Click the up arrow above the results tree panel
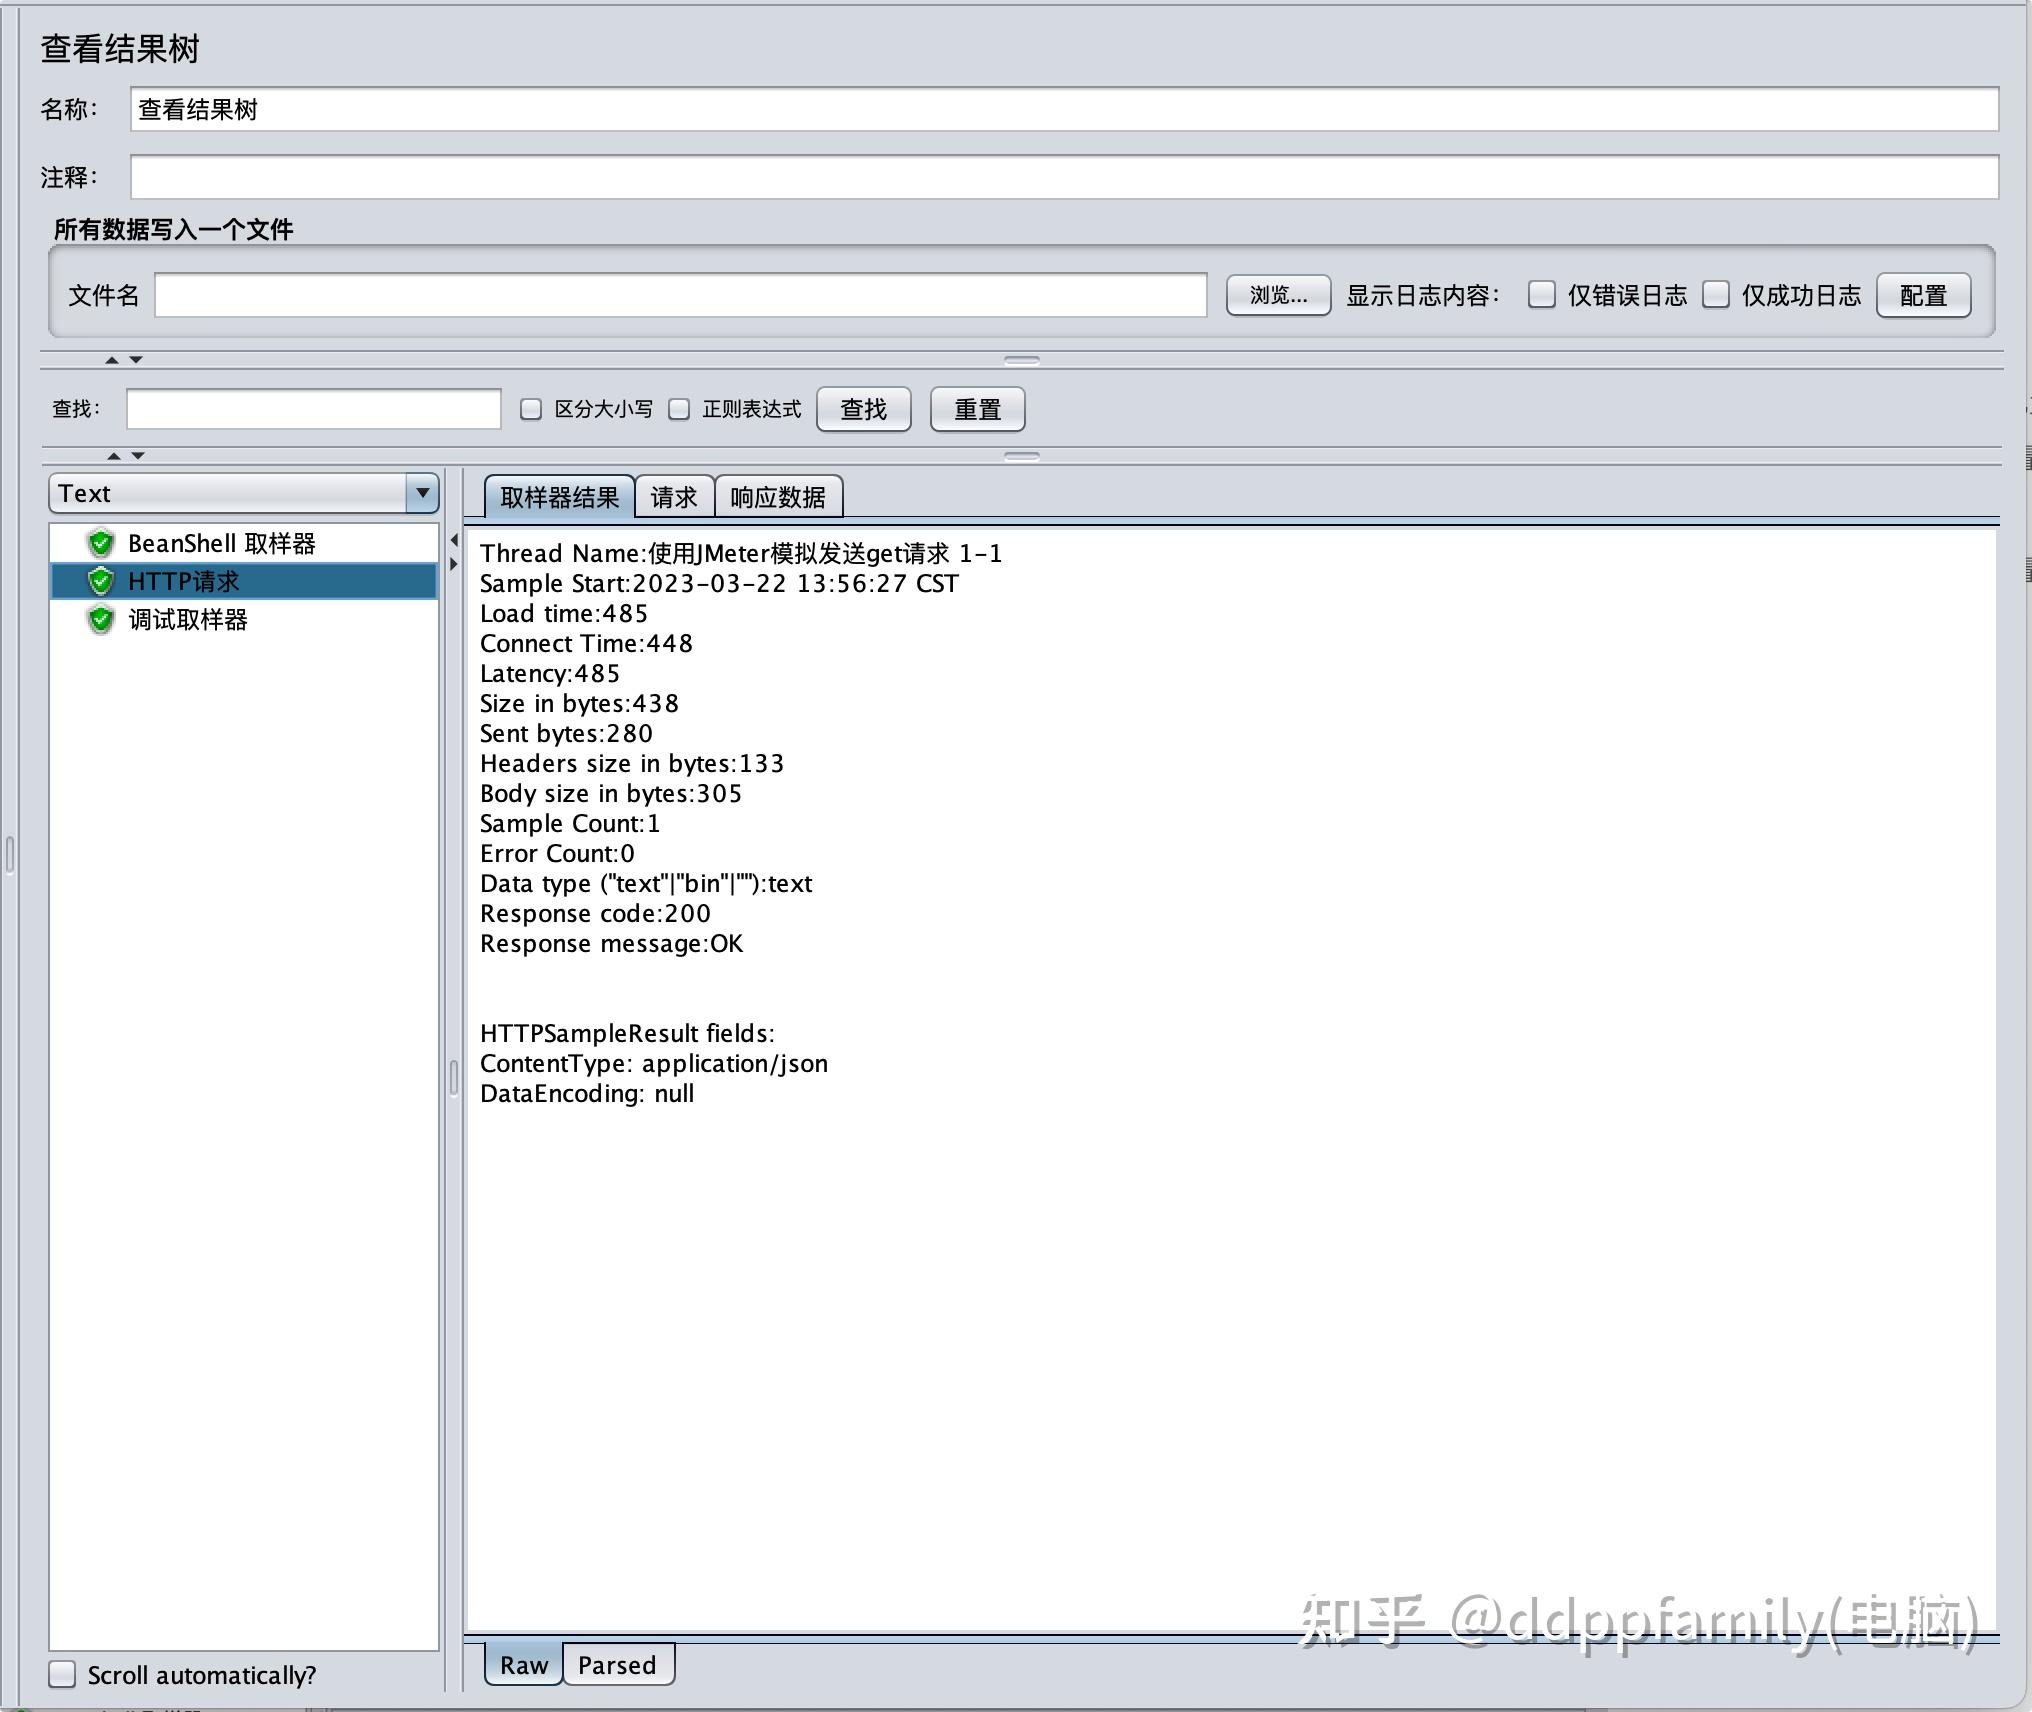Viewport: 2032px width, 1712px height. 115,455
